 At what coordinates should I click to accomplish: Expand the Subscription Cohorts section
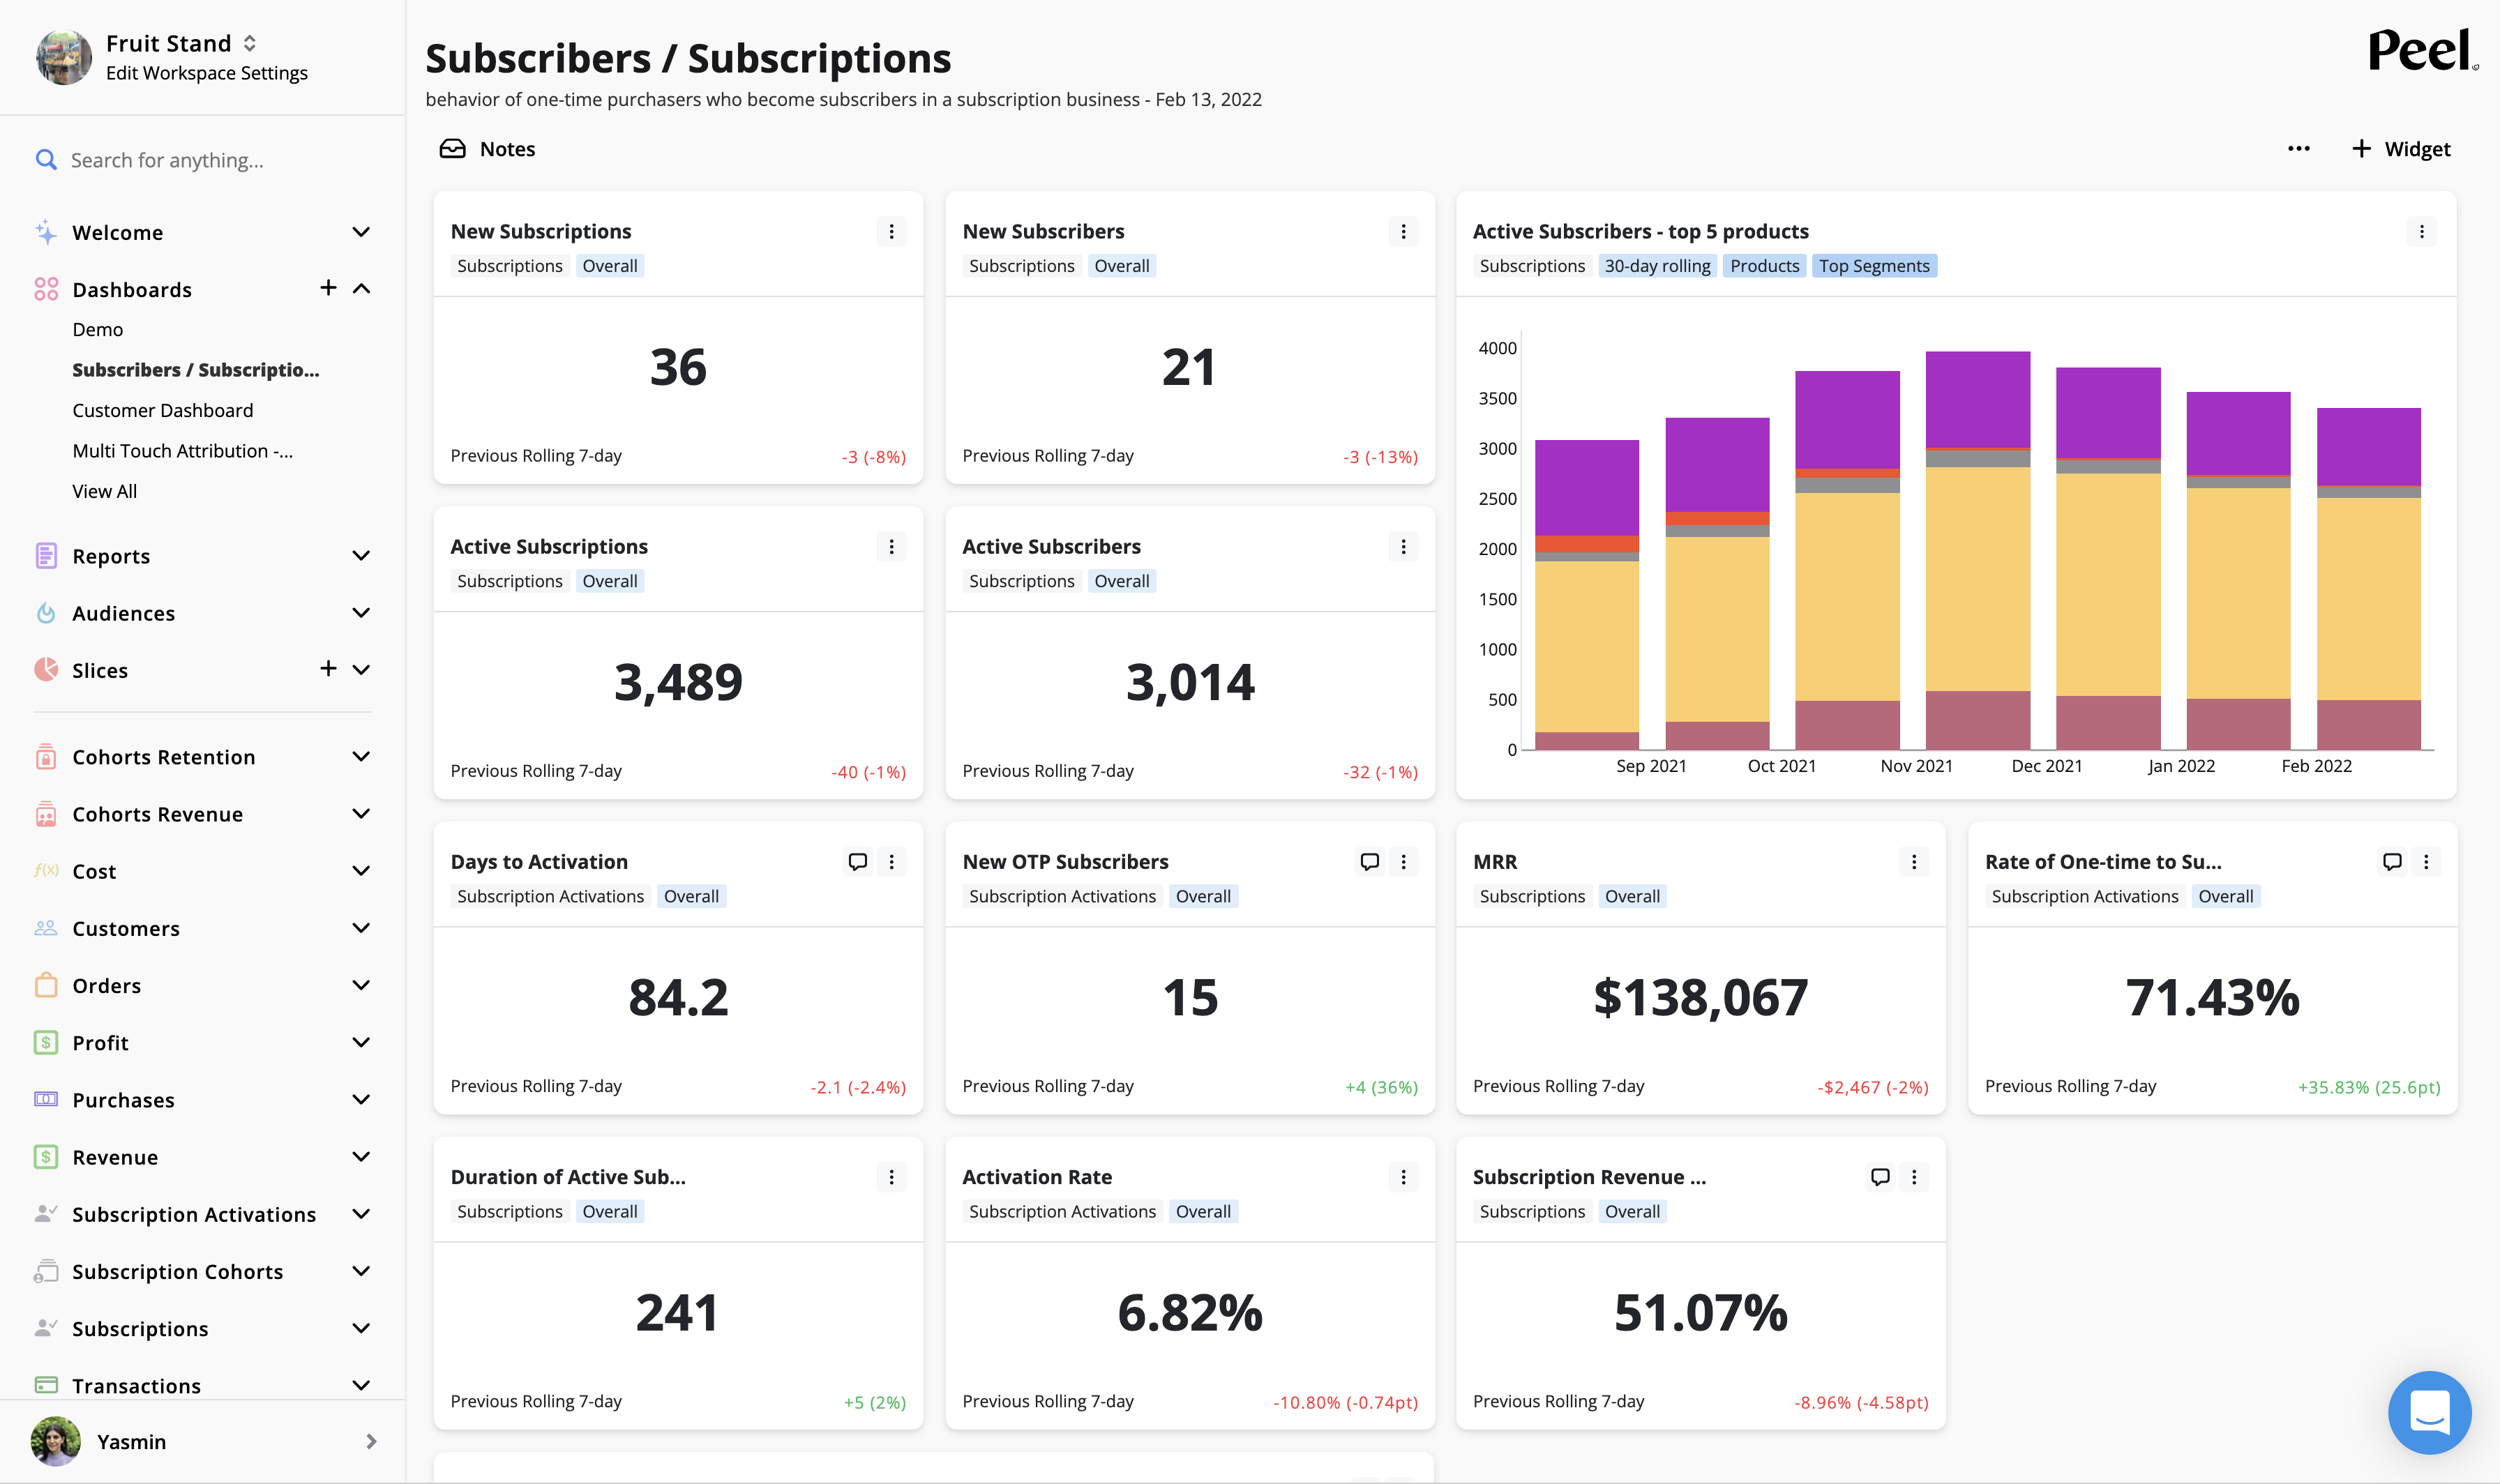pyautogui.click(x=362, y=1271)
